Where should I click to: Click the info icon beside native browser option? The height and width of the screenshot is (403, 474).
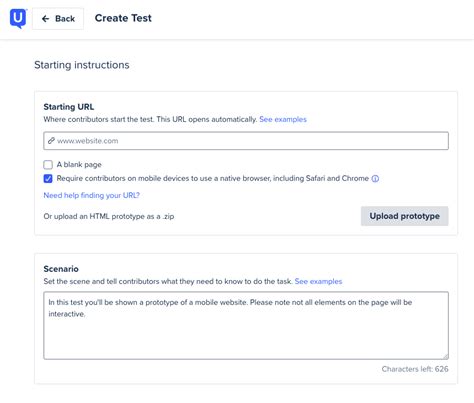coord(375,179)
